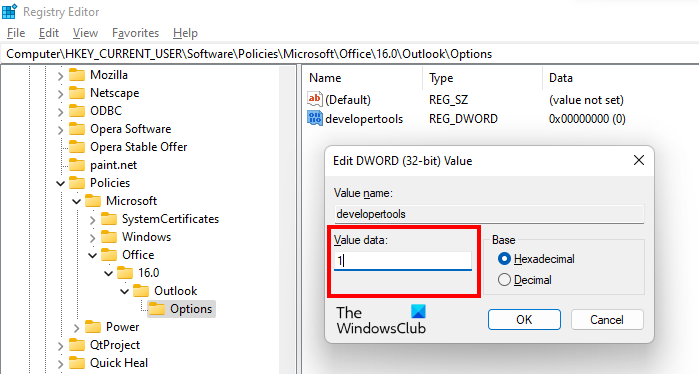Click the Mozilla folder icon

(77, 75)
